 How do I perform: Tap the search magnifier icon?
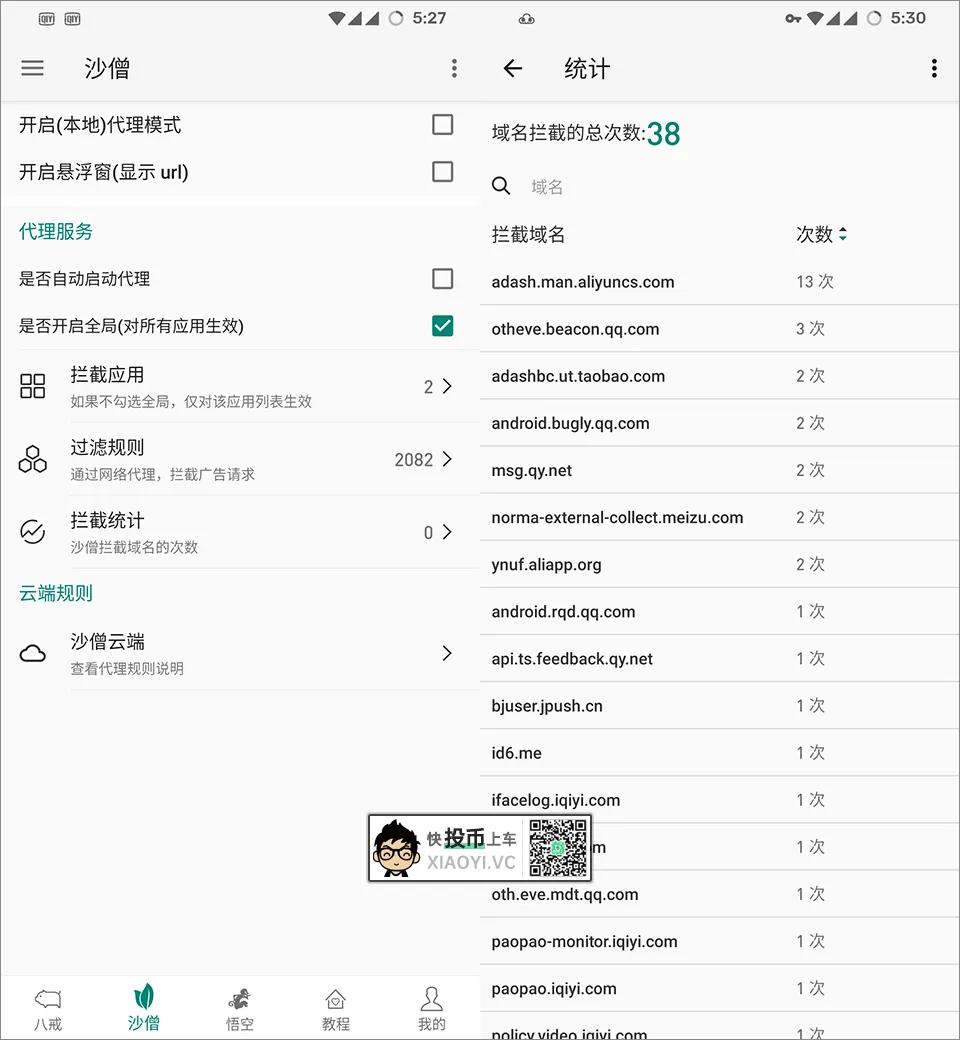[x=501, y=186]
